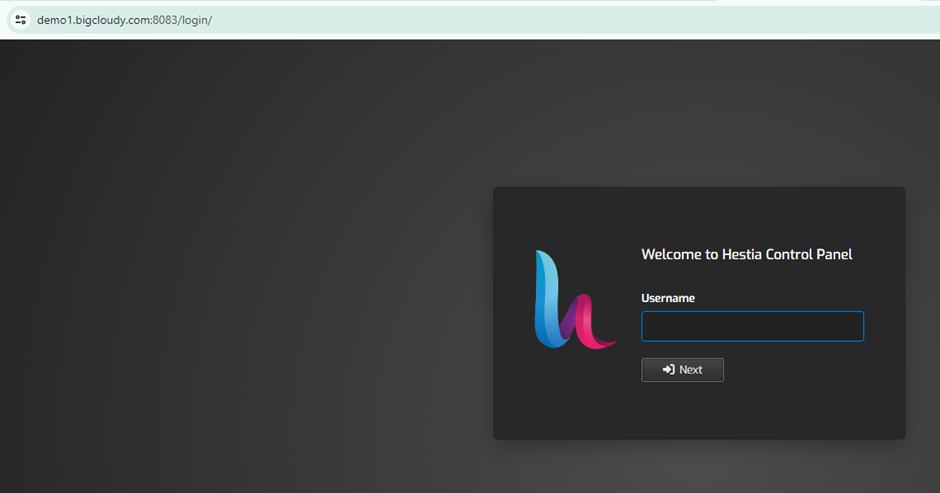Click the Next button

(x=682, y=370)
